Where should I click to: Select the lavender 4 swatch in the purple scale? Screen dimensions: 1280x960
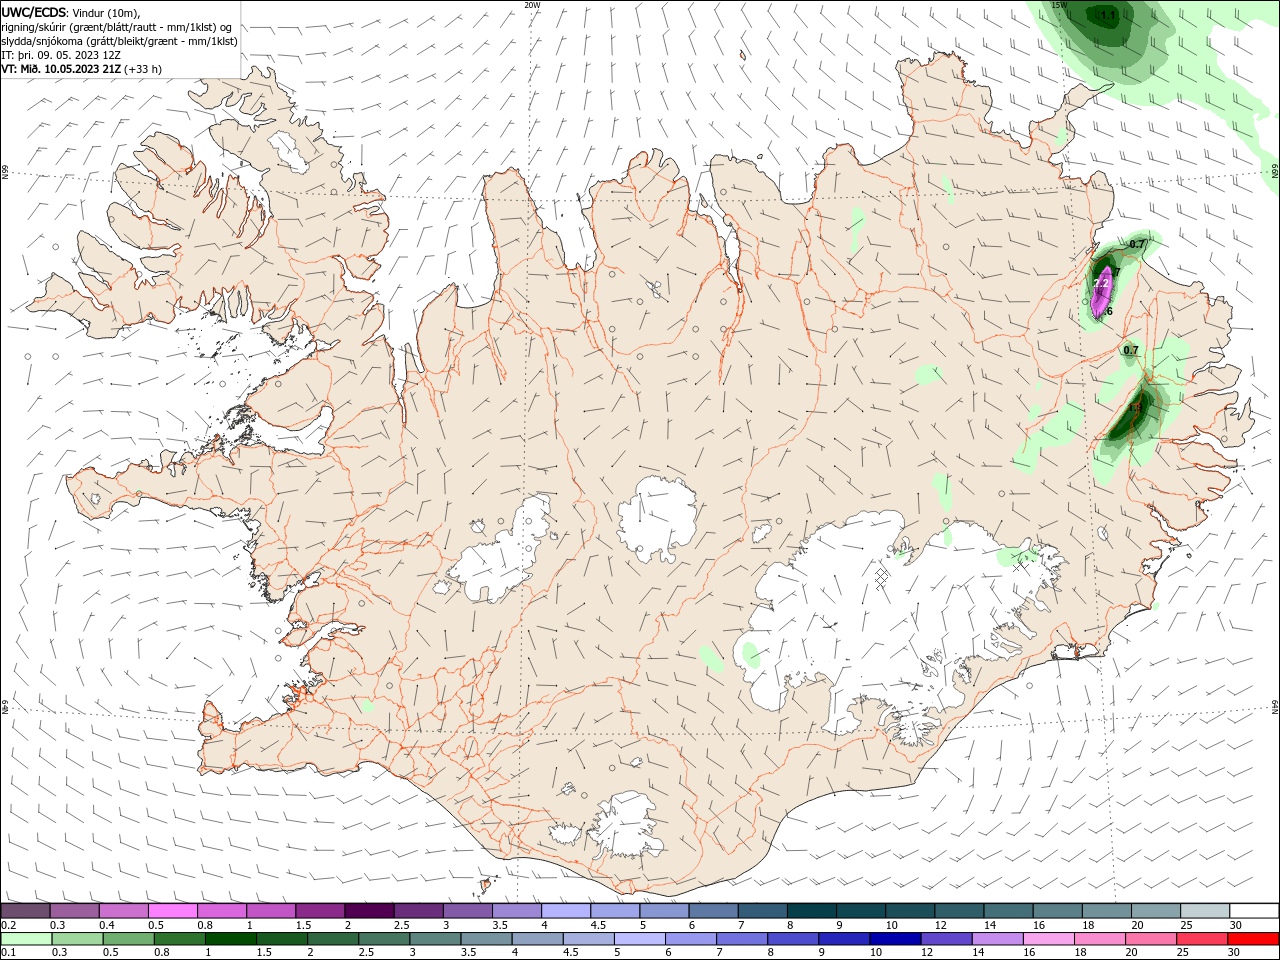(566, 911)
